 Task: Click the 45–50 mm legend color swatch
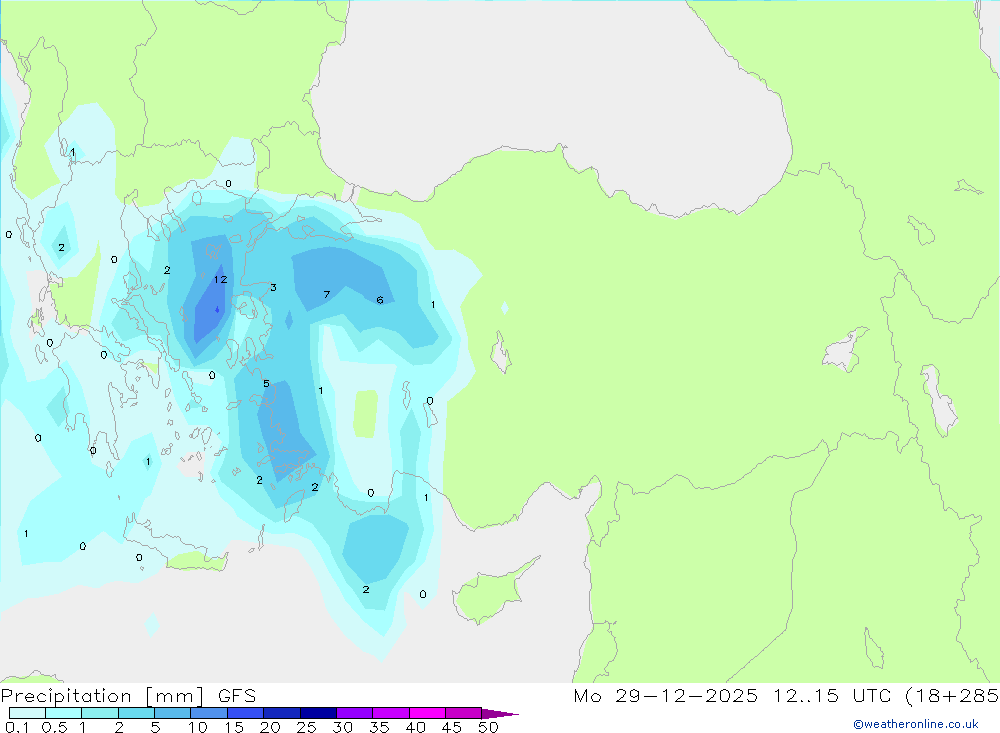coord(463,713)
